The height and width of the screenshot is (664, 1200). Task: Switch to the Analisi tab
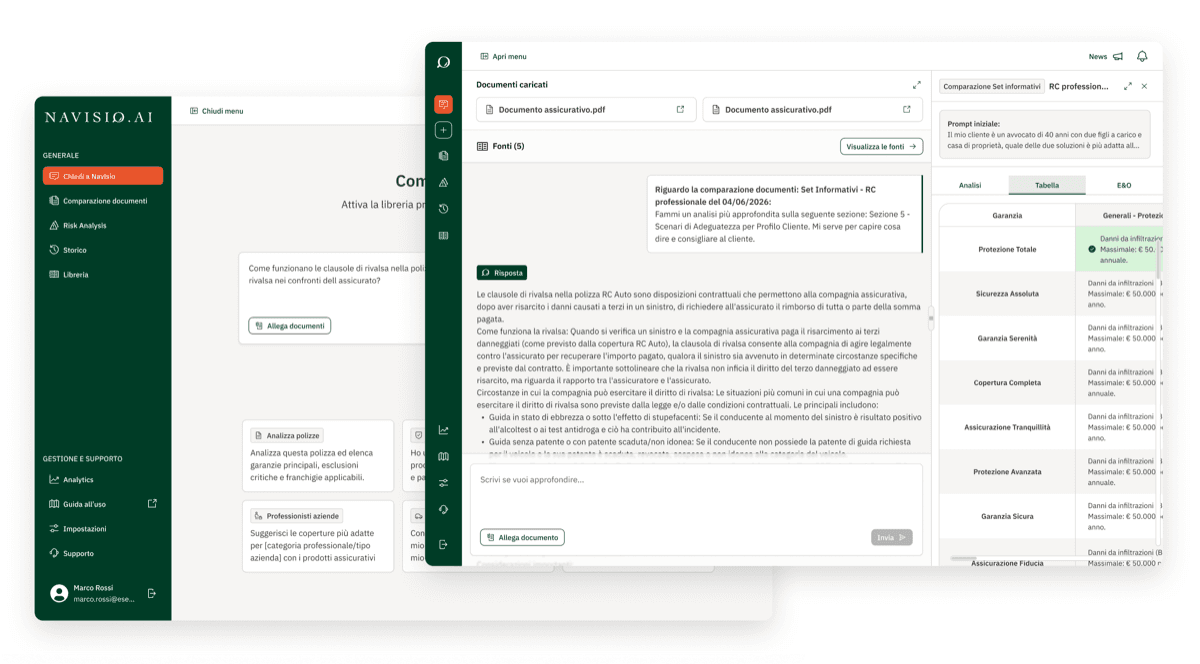970,185
